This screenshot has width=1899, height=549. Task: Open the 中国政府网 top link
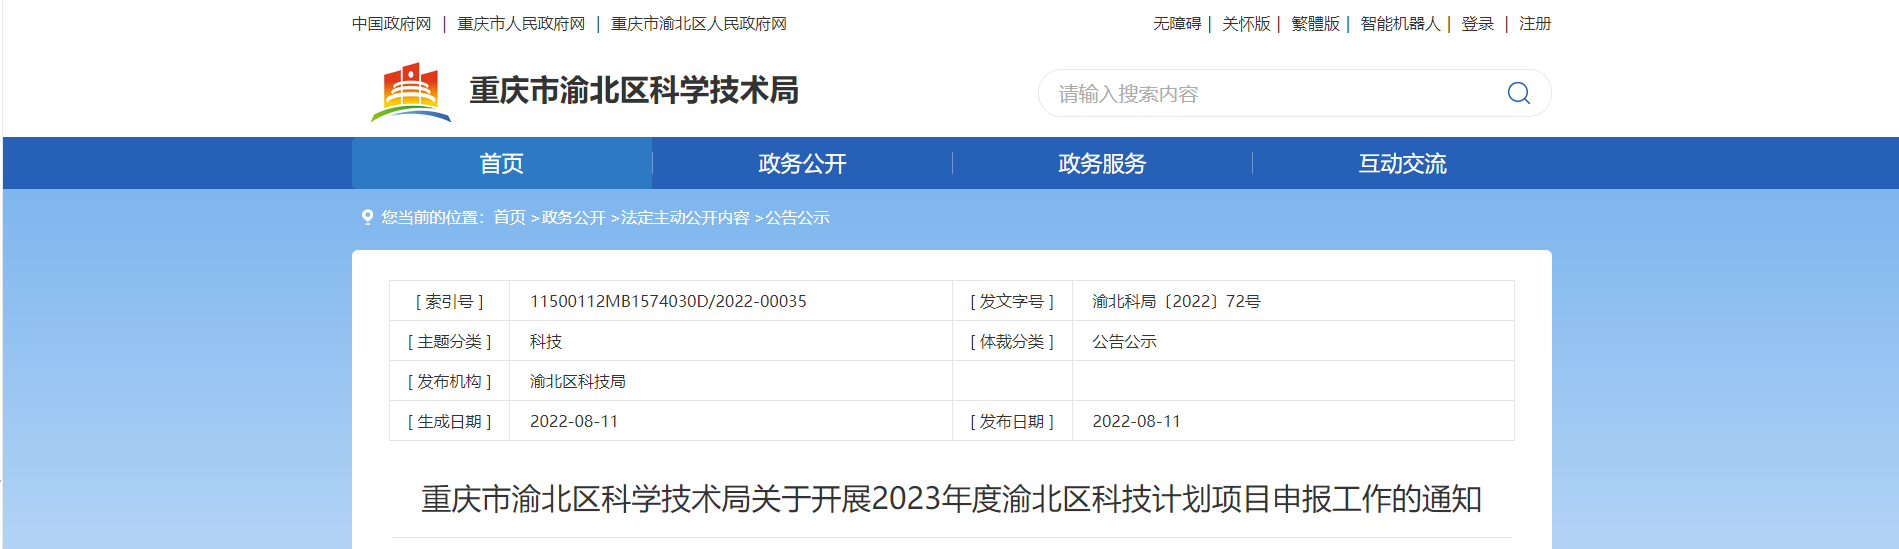[391, 24]
